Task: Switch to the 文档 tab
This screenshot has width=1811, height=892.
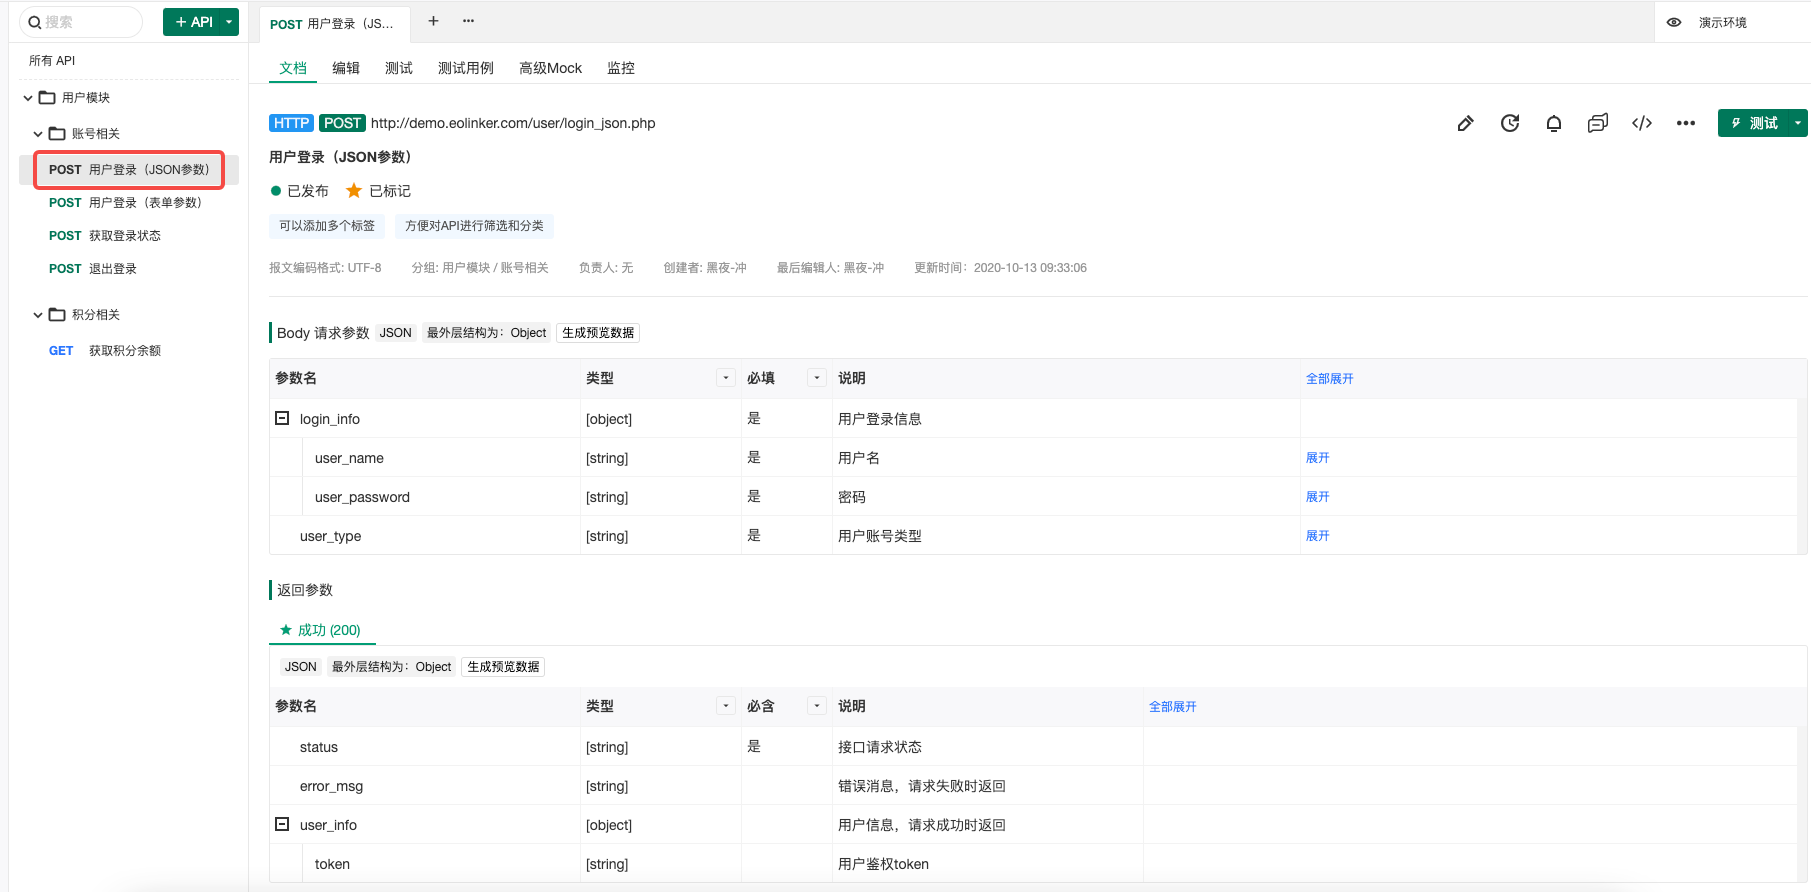Action: tap(293, 68)
